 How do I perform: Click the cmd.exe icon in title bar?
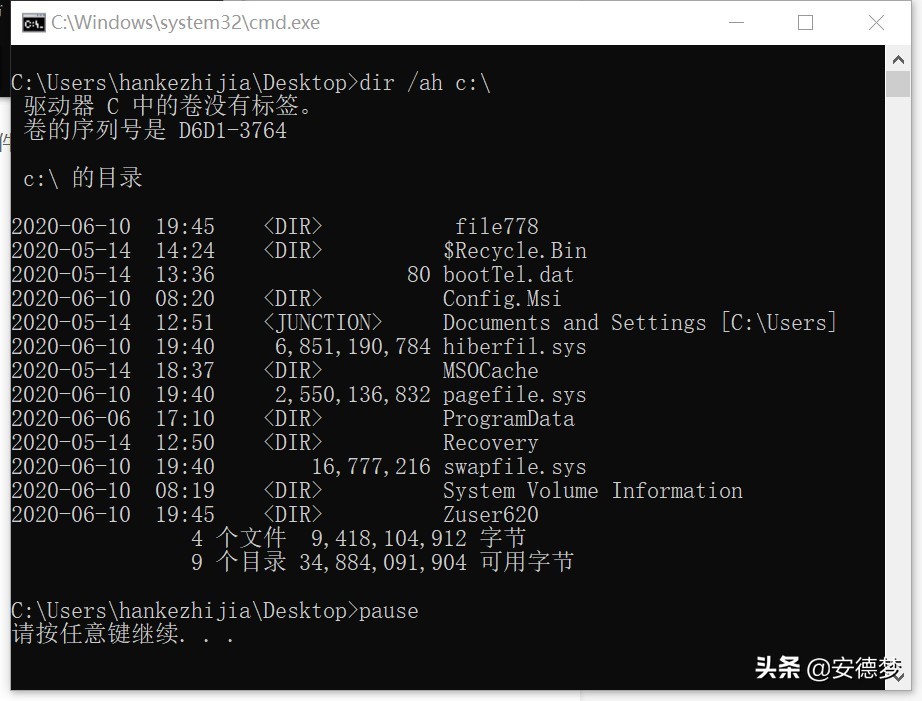(33, 22)
